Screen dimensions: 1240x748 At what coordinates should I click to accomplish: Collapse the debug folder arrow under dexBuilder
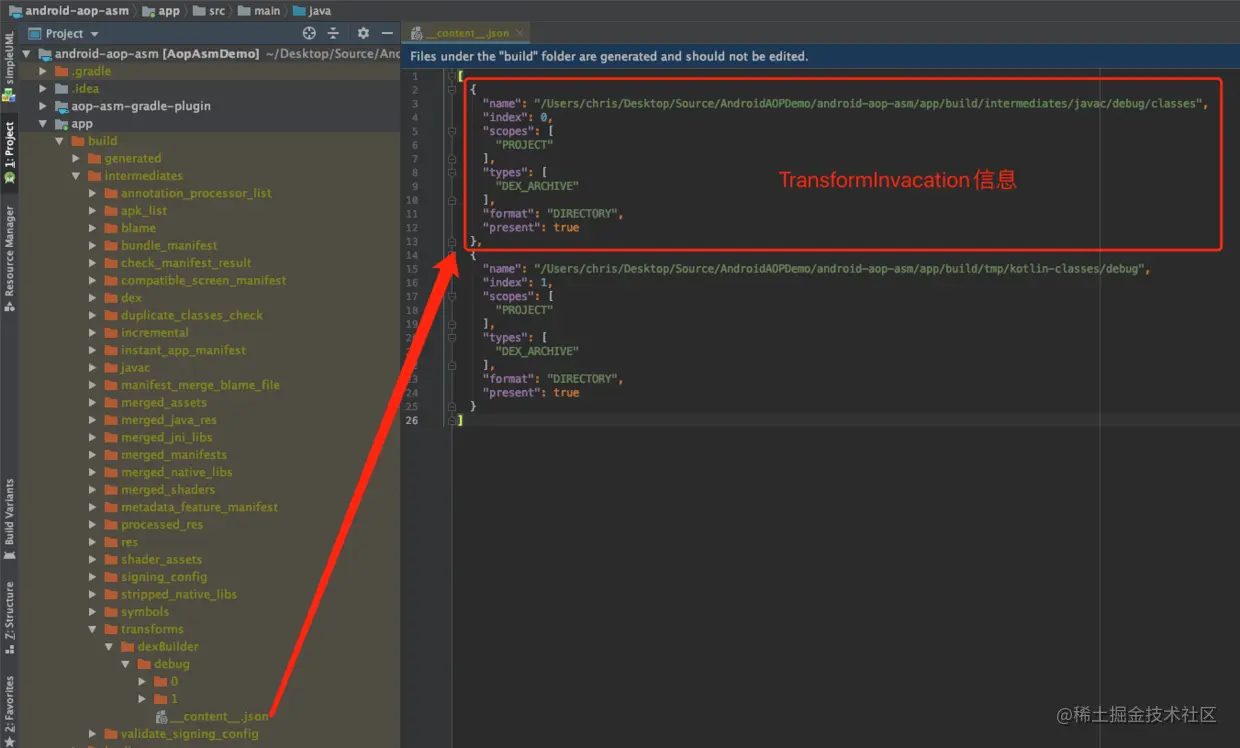pyautogui.click(x=127, y=664)
